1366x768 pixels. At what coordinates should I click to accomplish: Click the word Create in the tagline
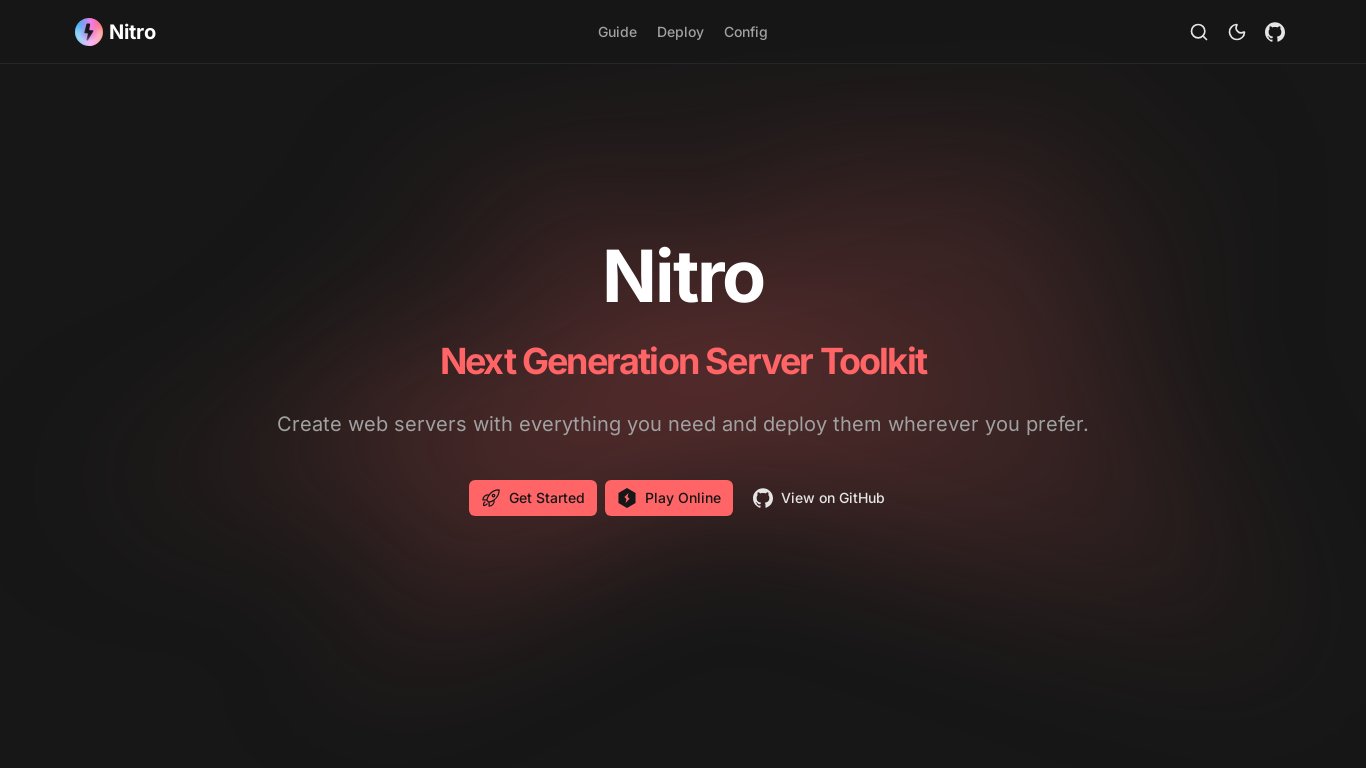point(309,424)
